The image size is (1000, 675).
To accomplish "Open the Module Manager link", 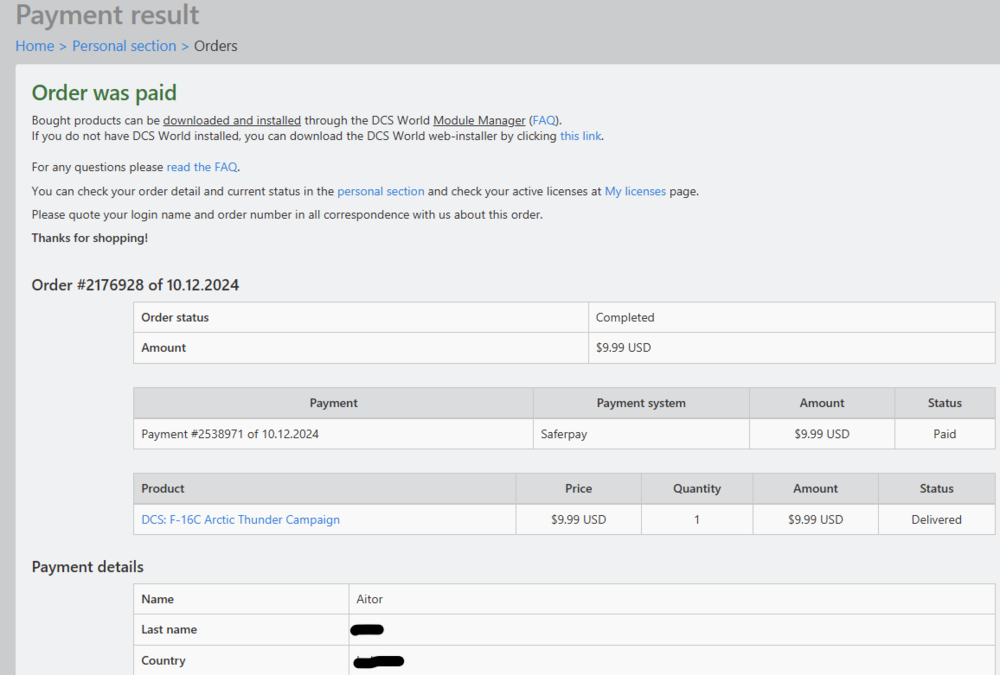I will pos(479,120).
